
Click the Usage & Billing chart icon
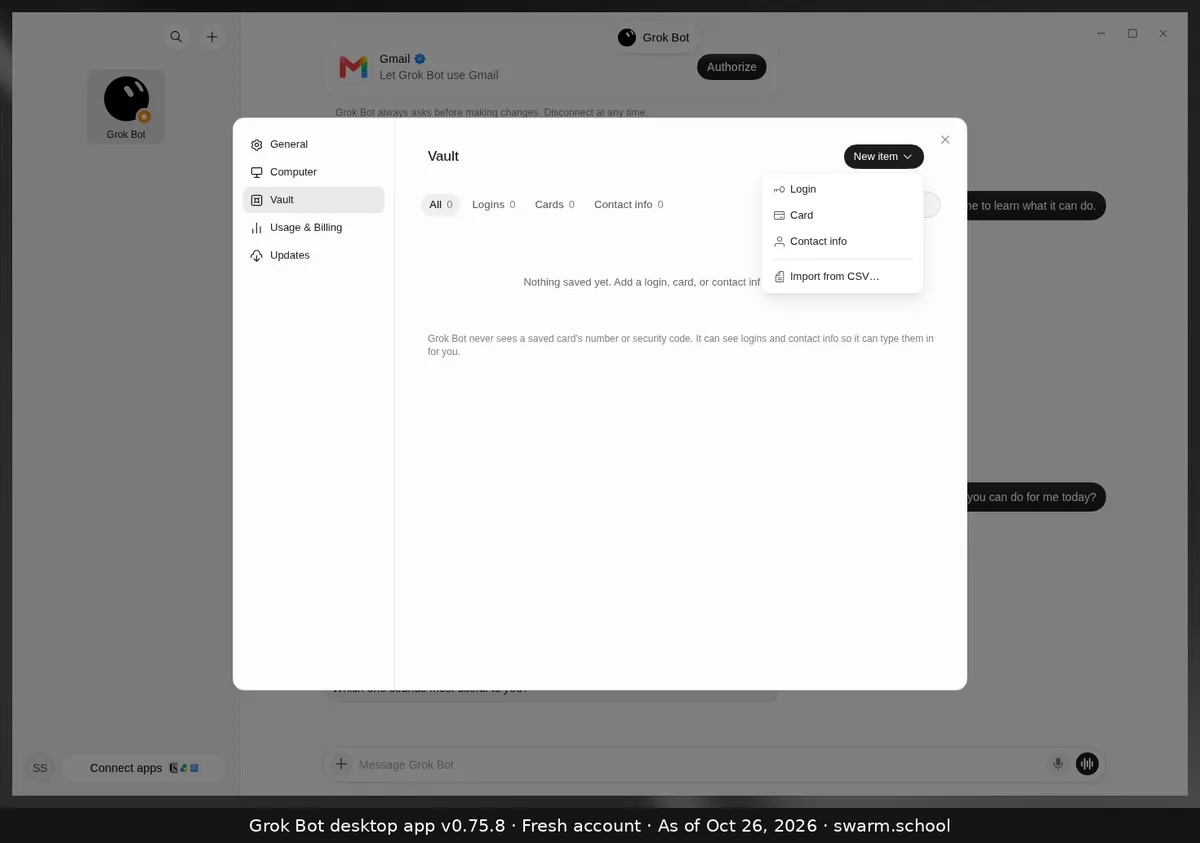(257, 228)
